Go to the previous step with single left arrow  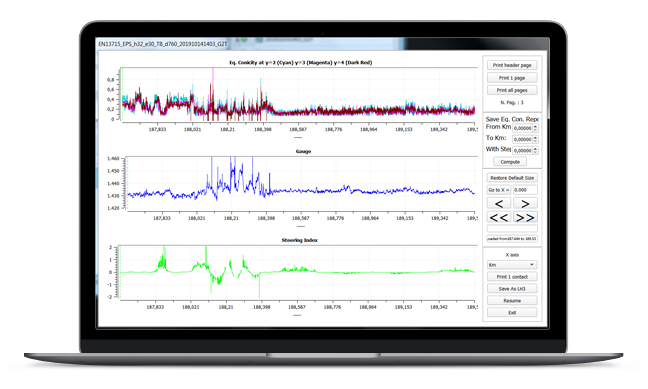tap(499, 203)
